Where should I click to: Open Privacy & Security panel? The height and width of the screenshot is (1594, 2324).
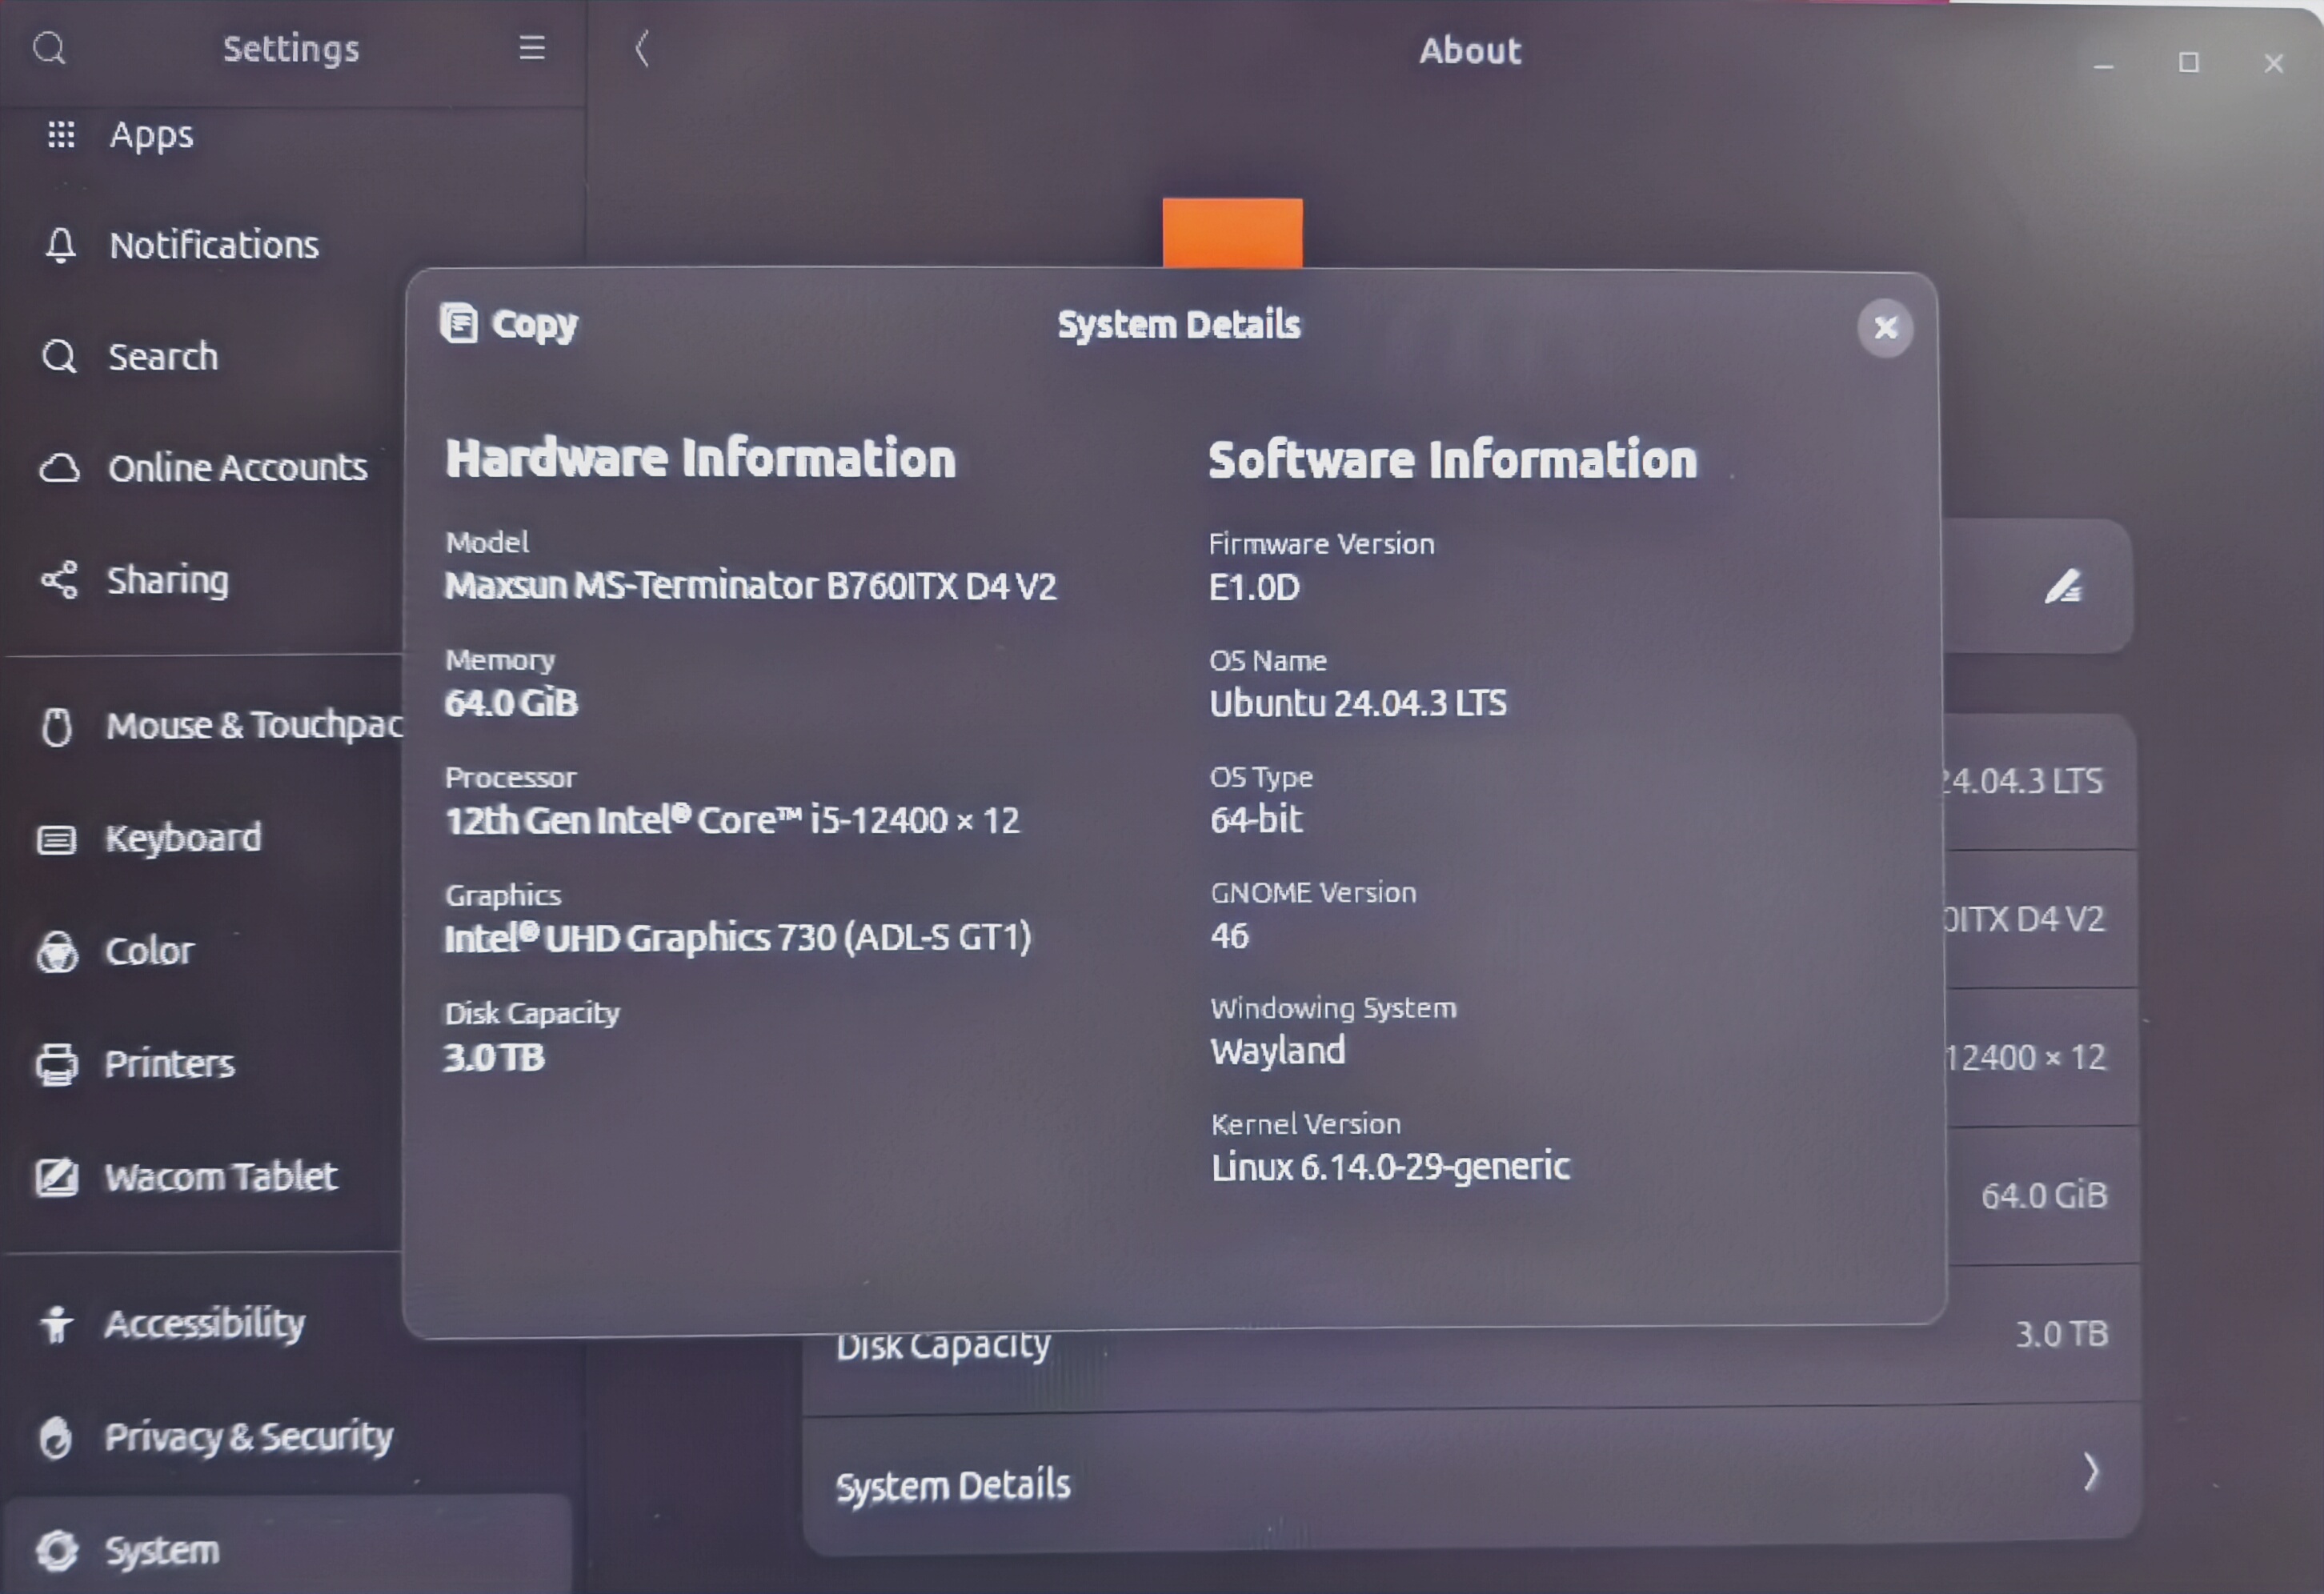click(x=248, y=1436)
